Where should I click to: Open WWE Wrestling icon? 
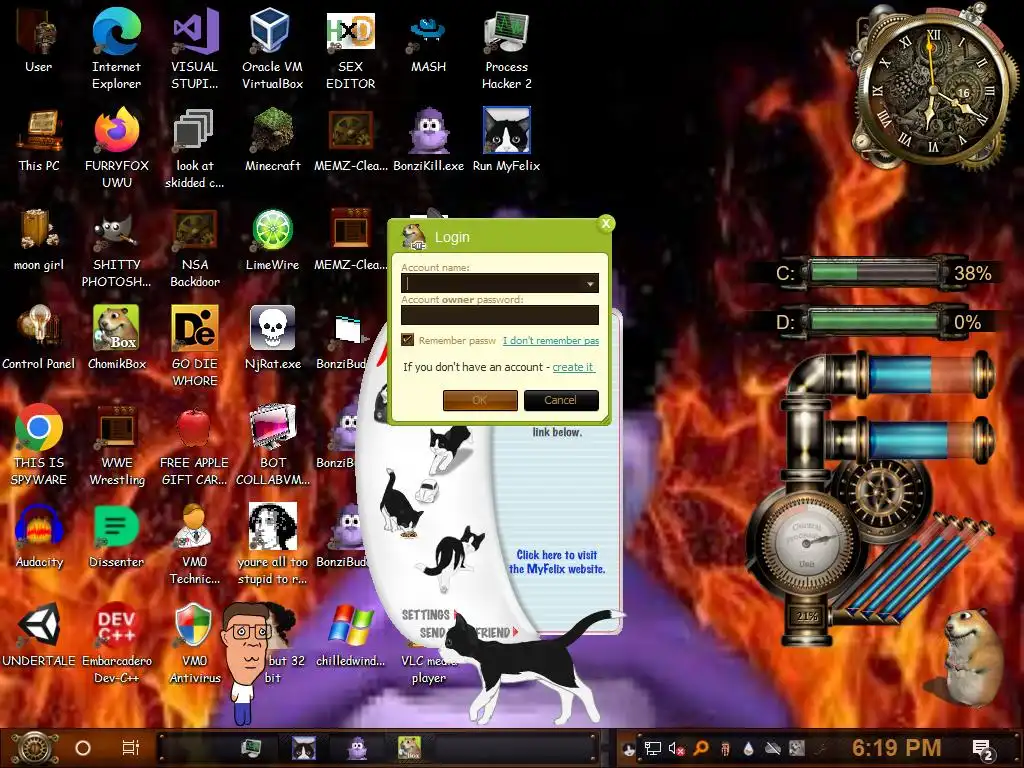[x=117, y=429]
